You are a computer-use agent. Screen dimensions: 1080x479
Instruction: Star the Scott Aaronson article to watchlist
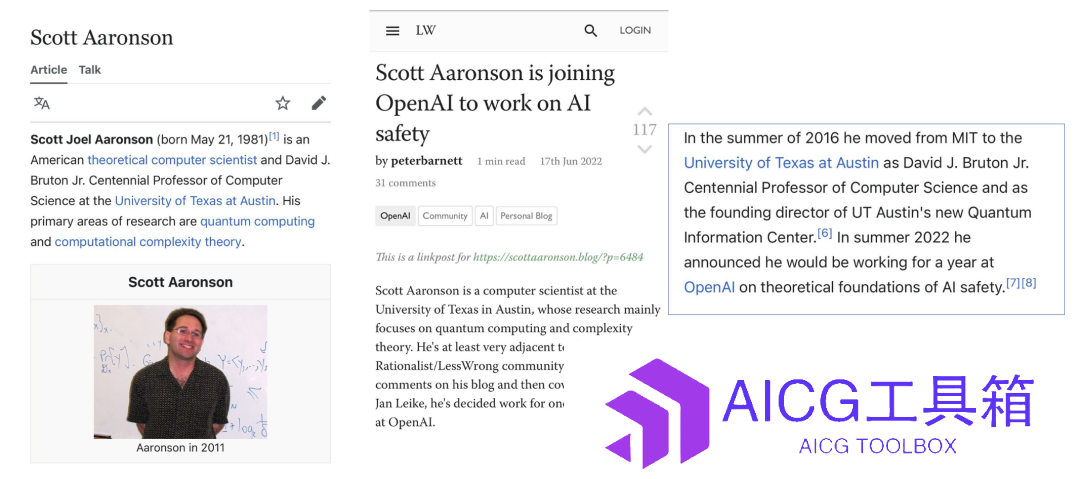[282, 103]
